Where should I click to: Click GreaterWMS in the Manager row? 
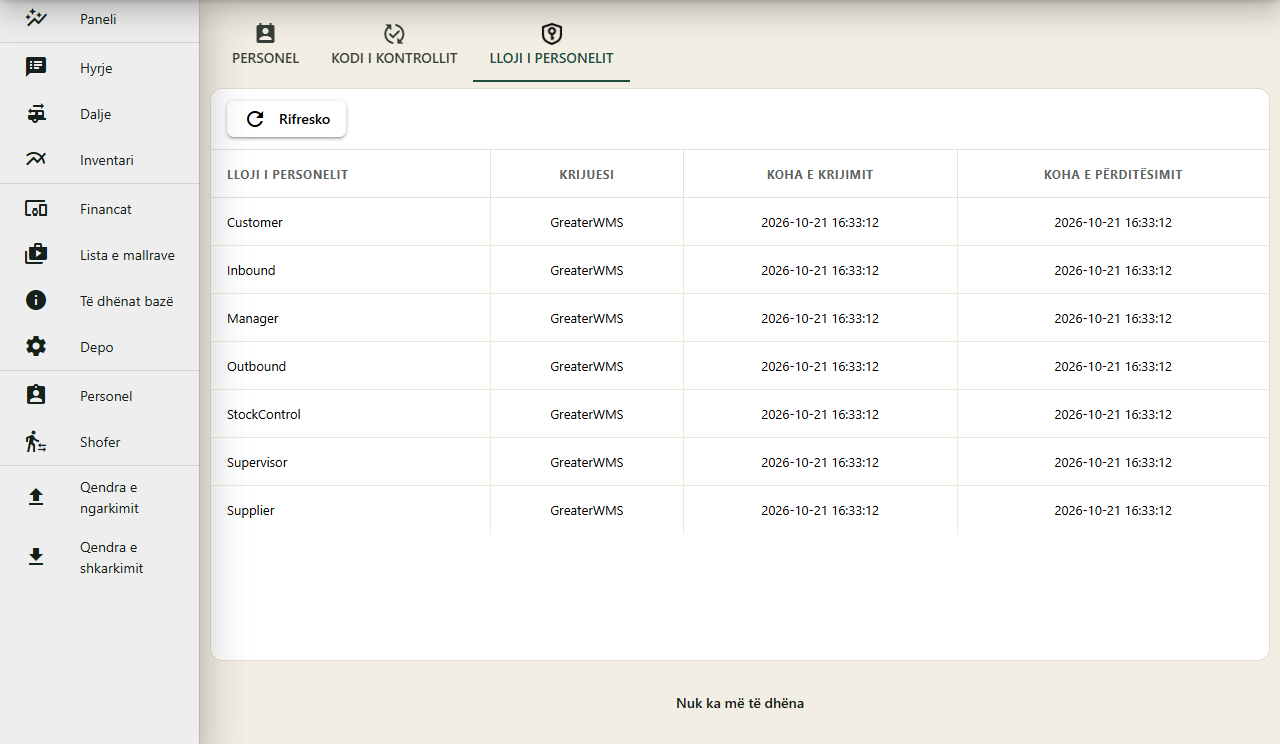(x=587, y=318)
